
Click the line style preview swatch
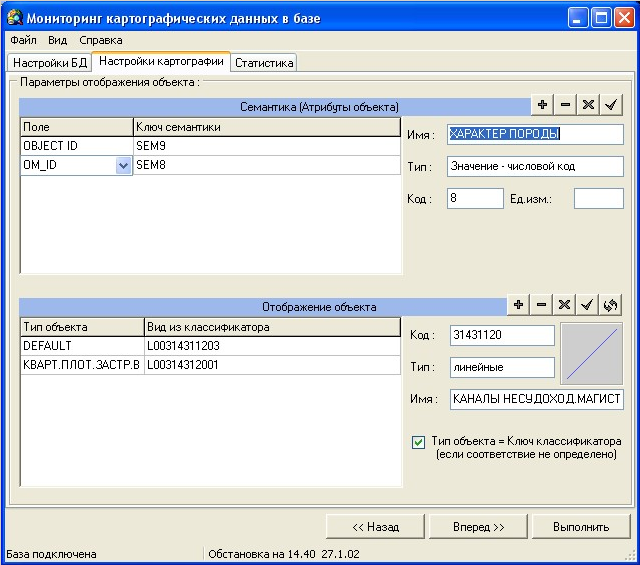[x=591, y=353]
